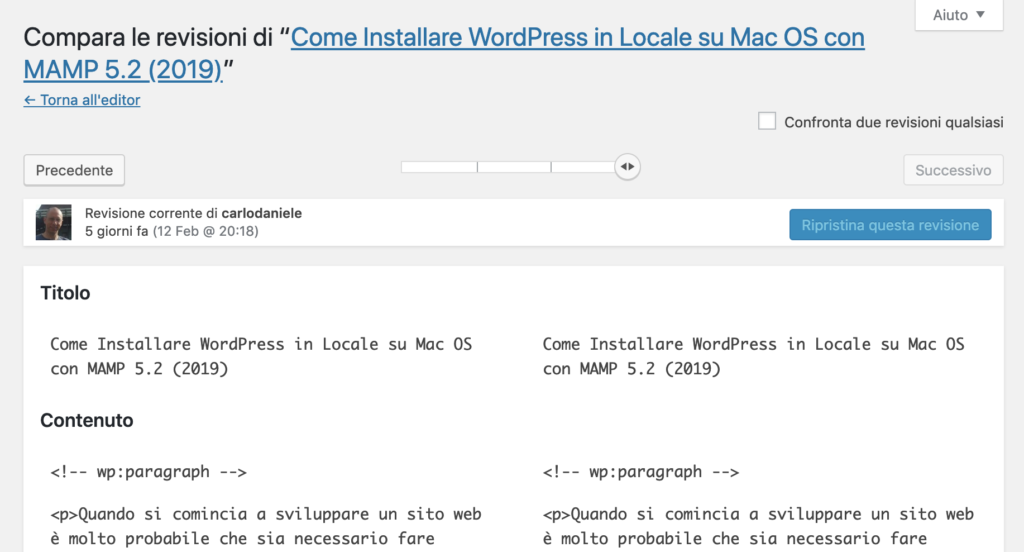The image size is (1024, 552).
Task: Click the left column wp:paragraph comment
Action: click(149, 472)
